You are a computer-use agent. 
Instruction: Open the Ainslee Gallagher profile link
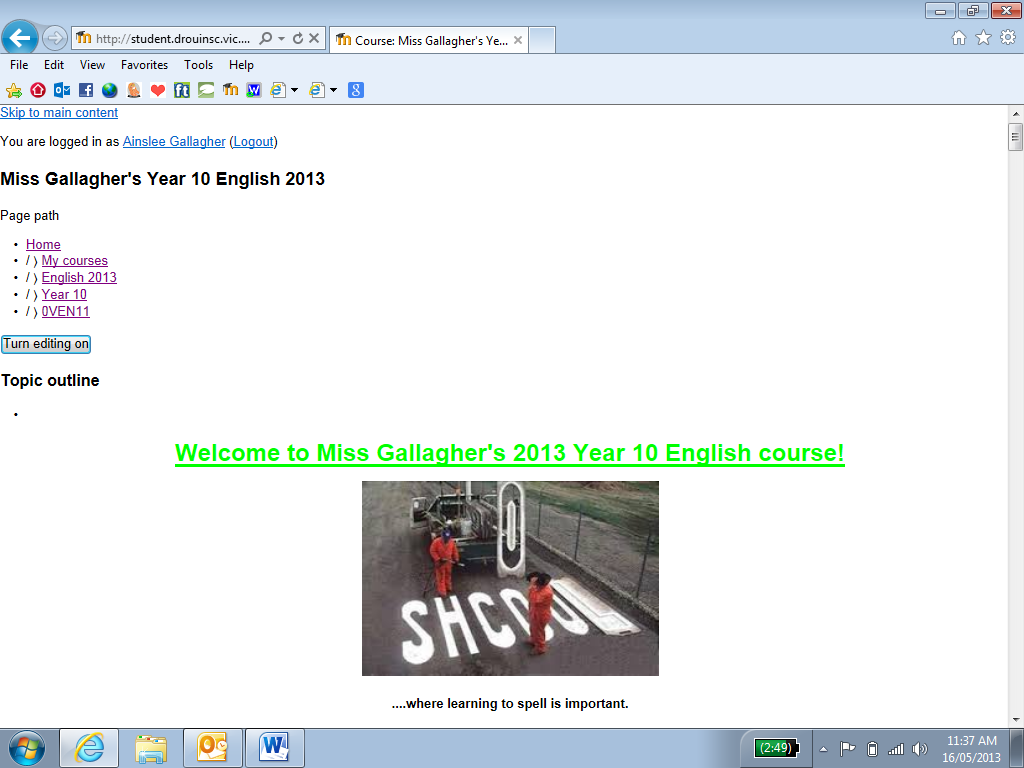pyautogui.click(x=174, y=142)
